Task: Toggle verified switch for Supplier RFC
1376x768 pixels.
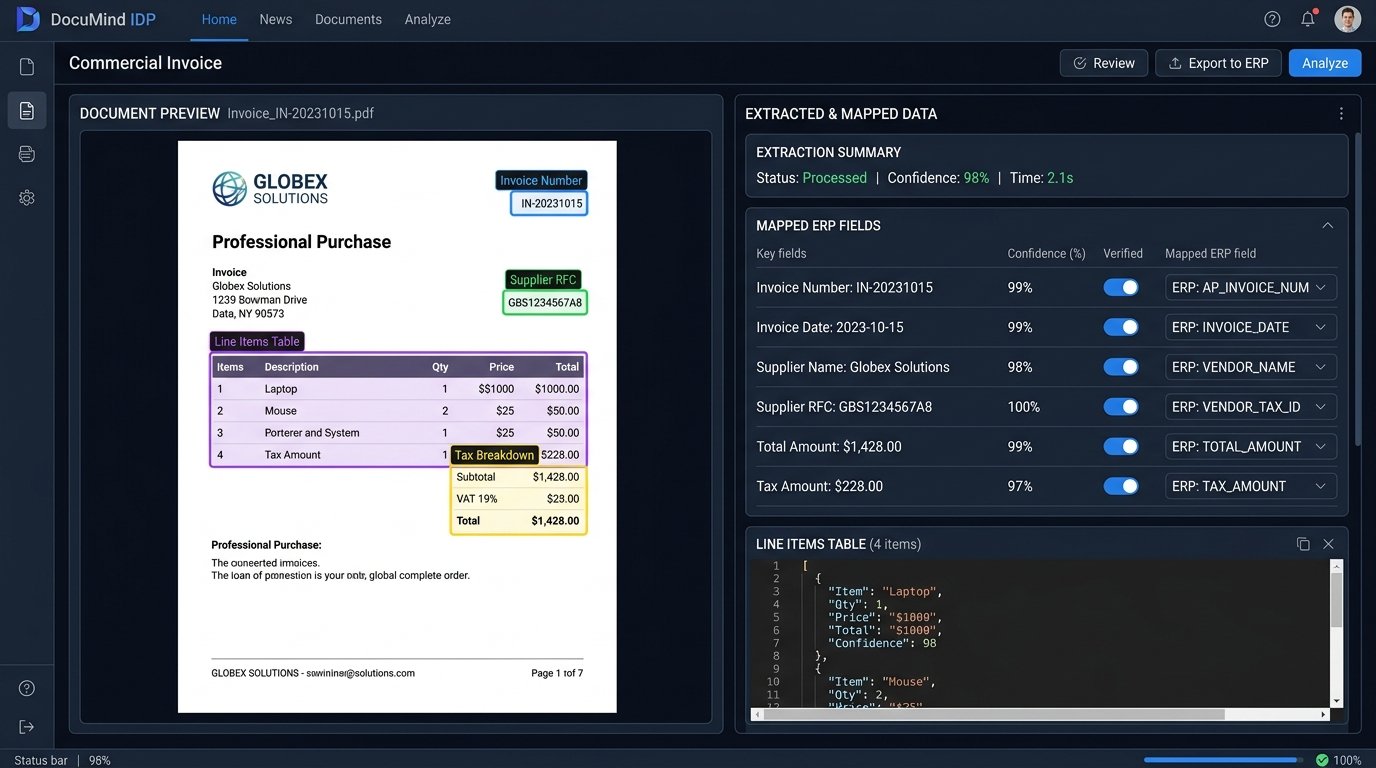Action: click(x=1121, y=407)
